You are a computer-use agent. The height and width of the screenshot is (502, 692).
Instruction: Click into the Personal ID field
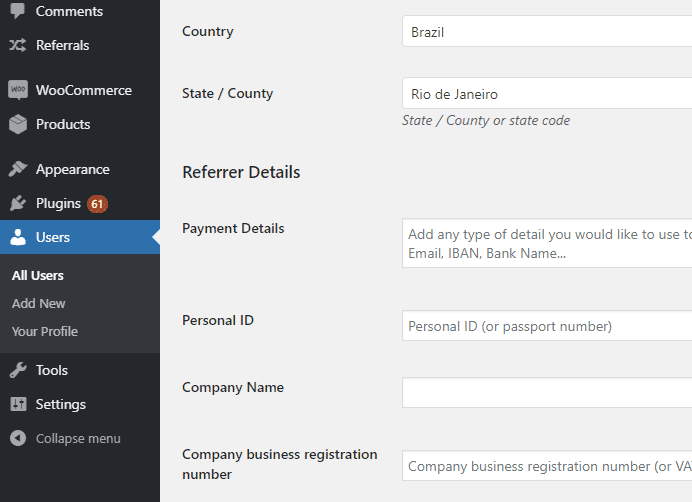point(547,326)
